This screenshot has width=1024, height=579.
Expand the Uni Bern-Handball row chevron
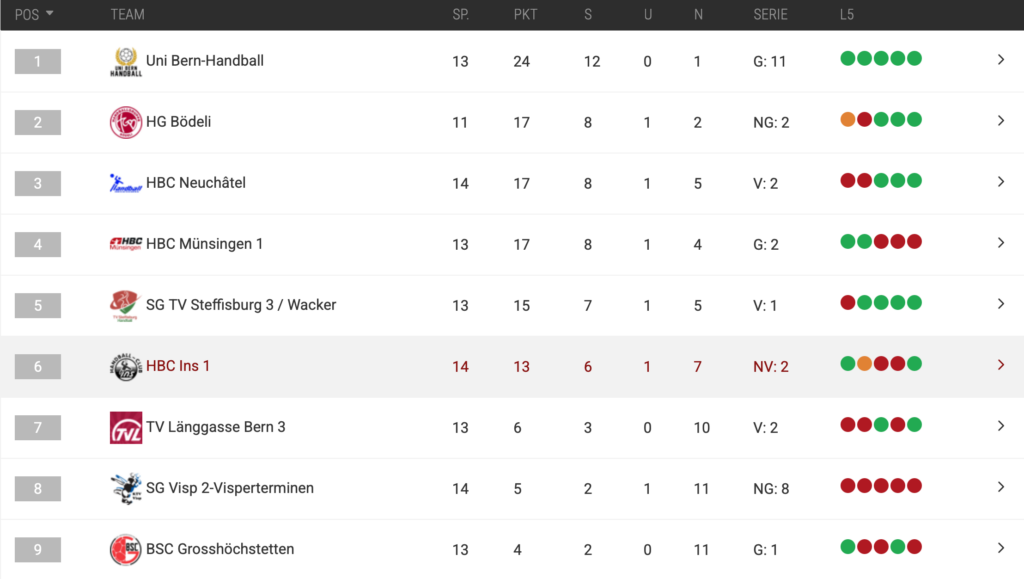click(1001, 60)
